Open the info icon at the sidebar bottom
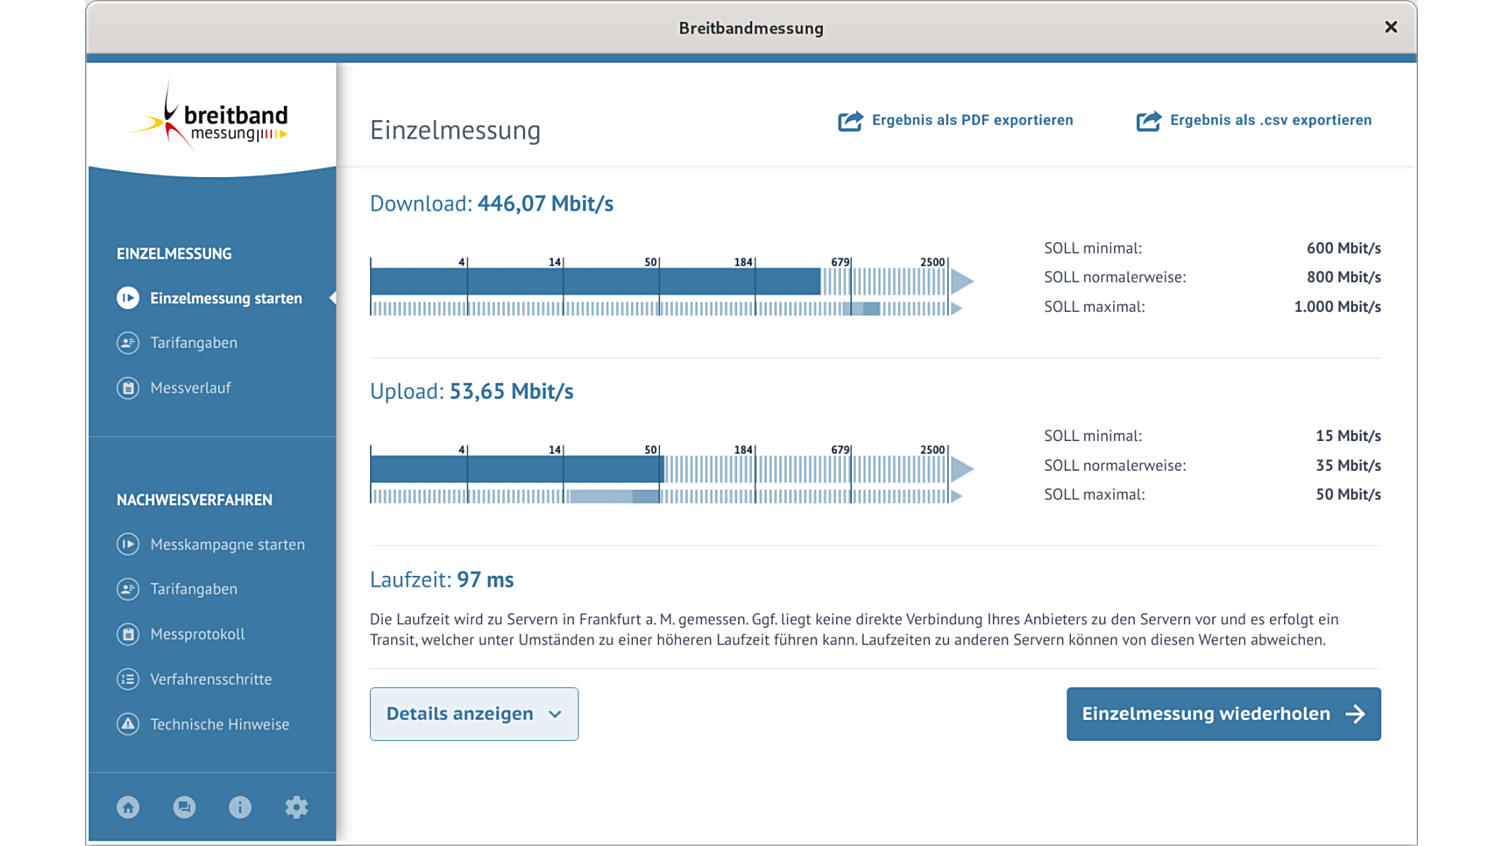Image resolution: width=1504 pixels, height=846 pixels. [x=240, y=807]
